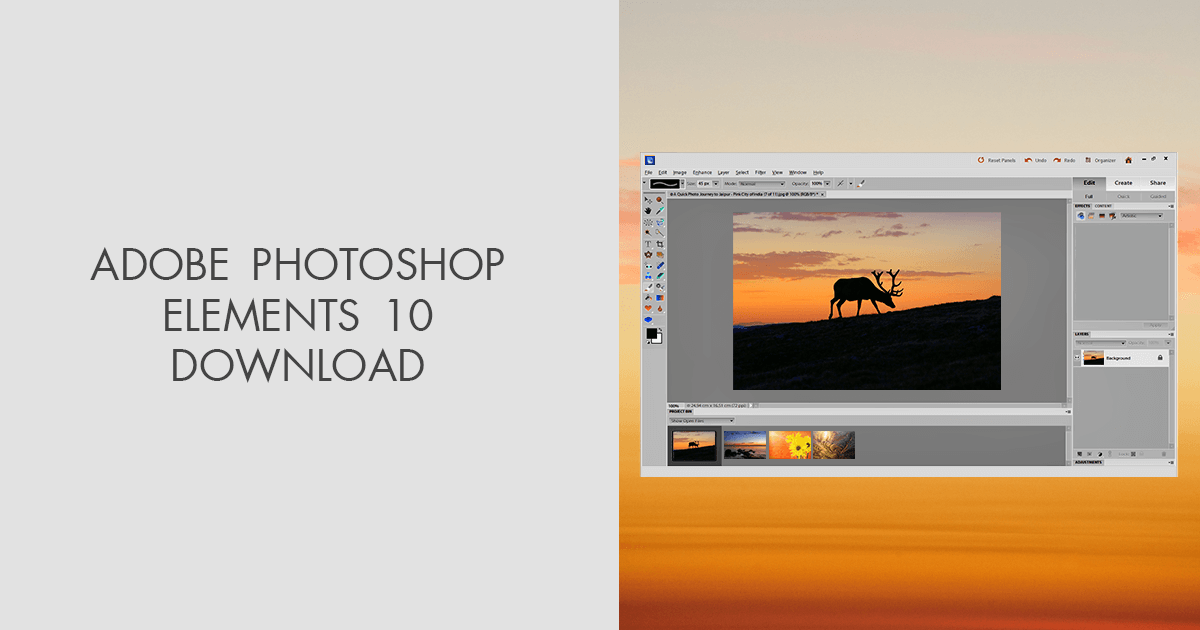Screen dimensions: 1200x630
Task: Lock the Background layer via the padlock
Action: coord(1160,357)
